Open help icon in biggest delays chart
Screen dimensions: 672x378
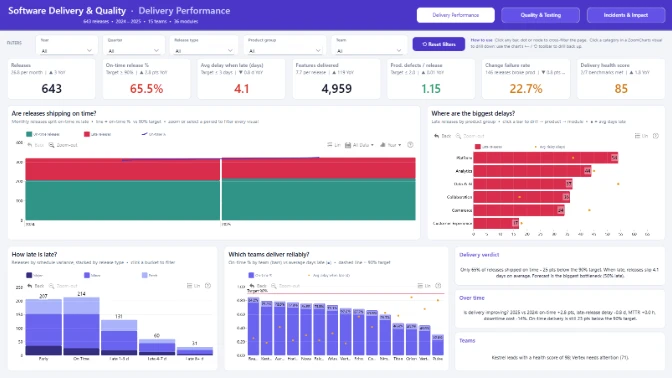click(x=656, y=136)
